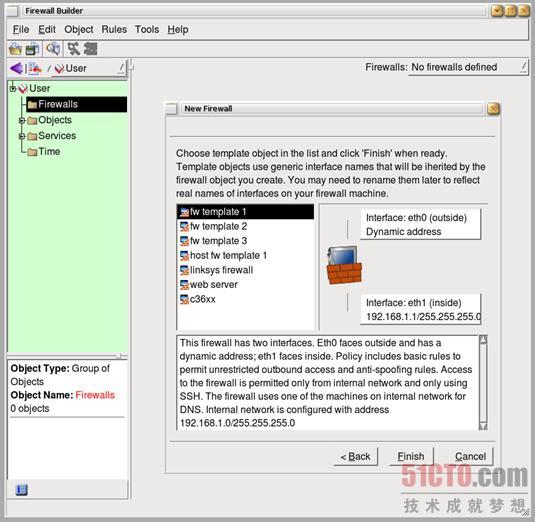The height and width of the screenshot is (522, 535).
Task: Select linksys firewall template
Action: (245, 270)
